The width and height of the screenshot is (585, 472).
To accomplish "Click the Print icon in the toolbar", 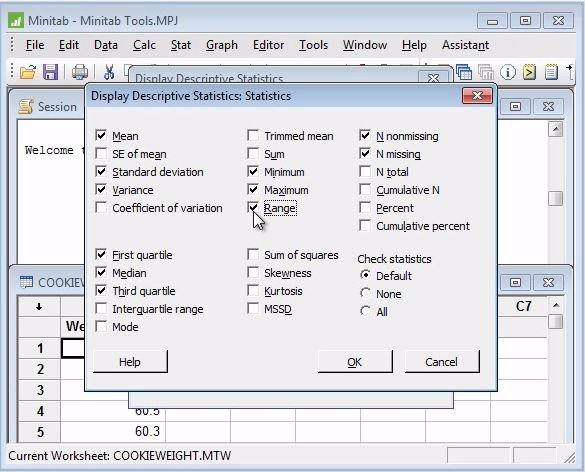I will pyautogui.click(x=80, y=72).
